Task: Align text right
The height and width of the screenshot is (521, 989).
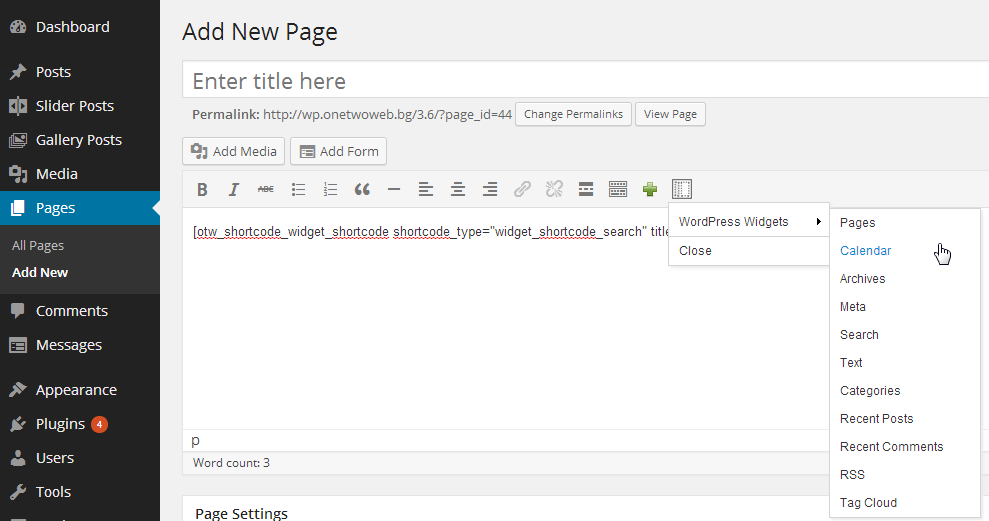Action: click(x=490, y=189)
